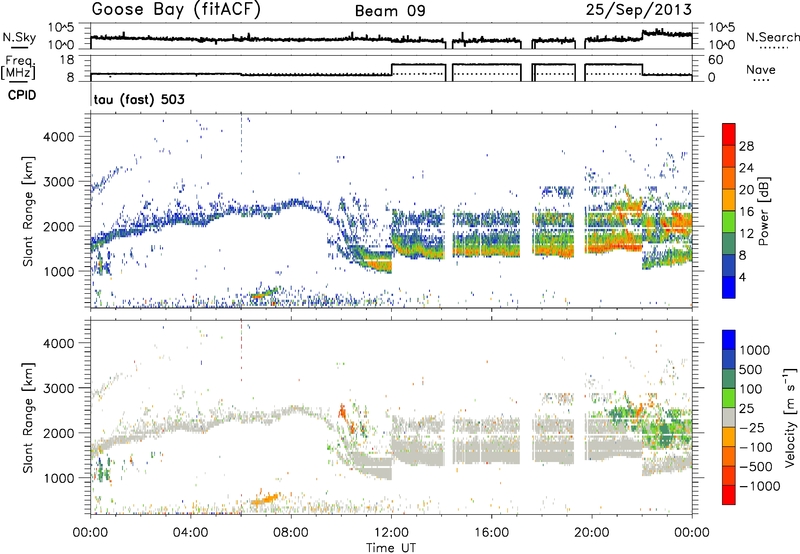This screenshot has height=554, width=800.
Task: Click the "12:00" time tick label
Action: point(391,533)
